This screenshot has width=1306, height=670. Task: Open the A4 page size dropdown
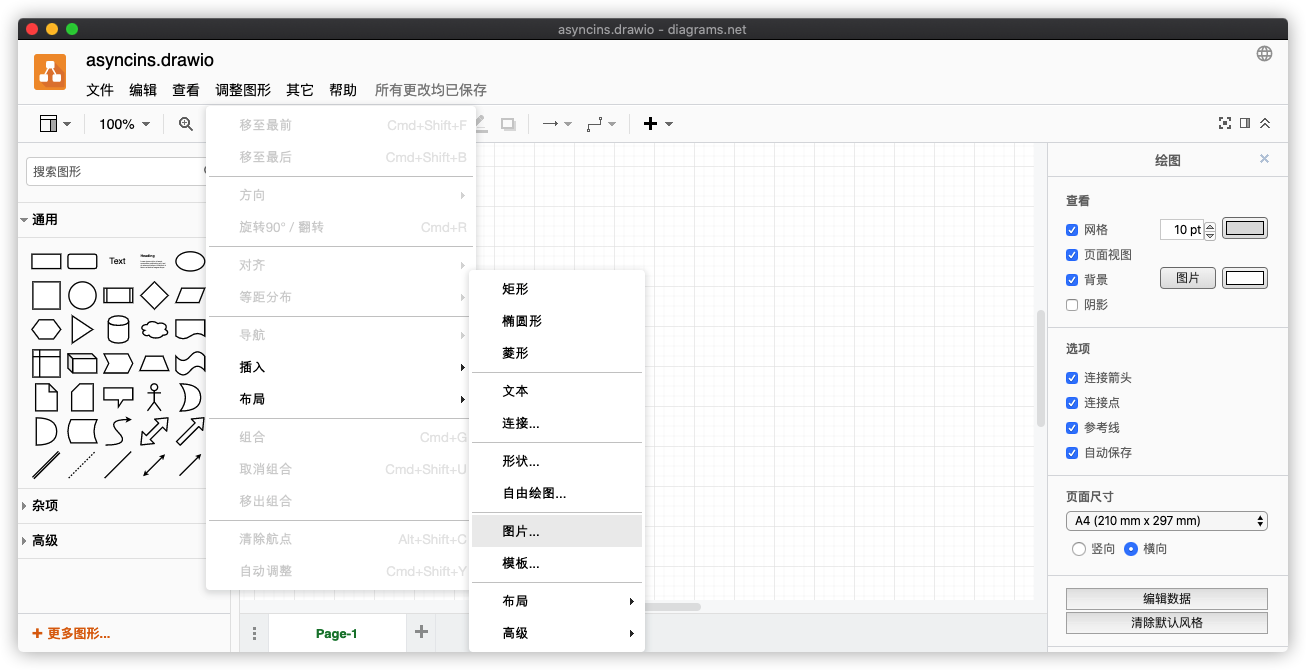[x=1166, y=521]
